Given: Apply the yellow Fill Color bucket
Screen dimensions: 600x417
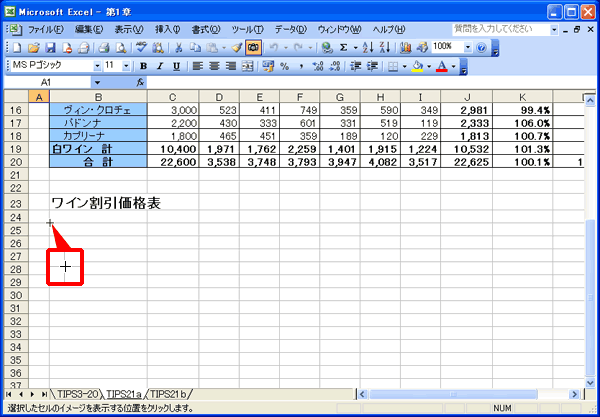Looking at the screenshot, I should pyautogui.click(x=417, y=67).
